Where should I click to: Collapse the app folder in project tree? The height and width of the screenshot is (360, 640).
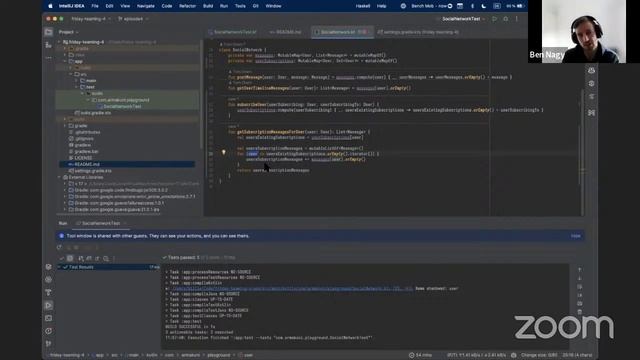pyautogui.click(x=65, y=61)
